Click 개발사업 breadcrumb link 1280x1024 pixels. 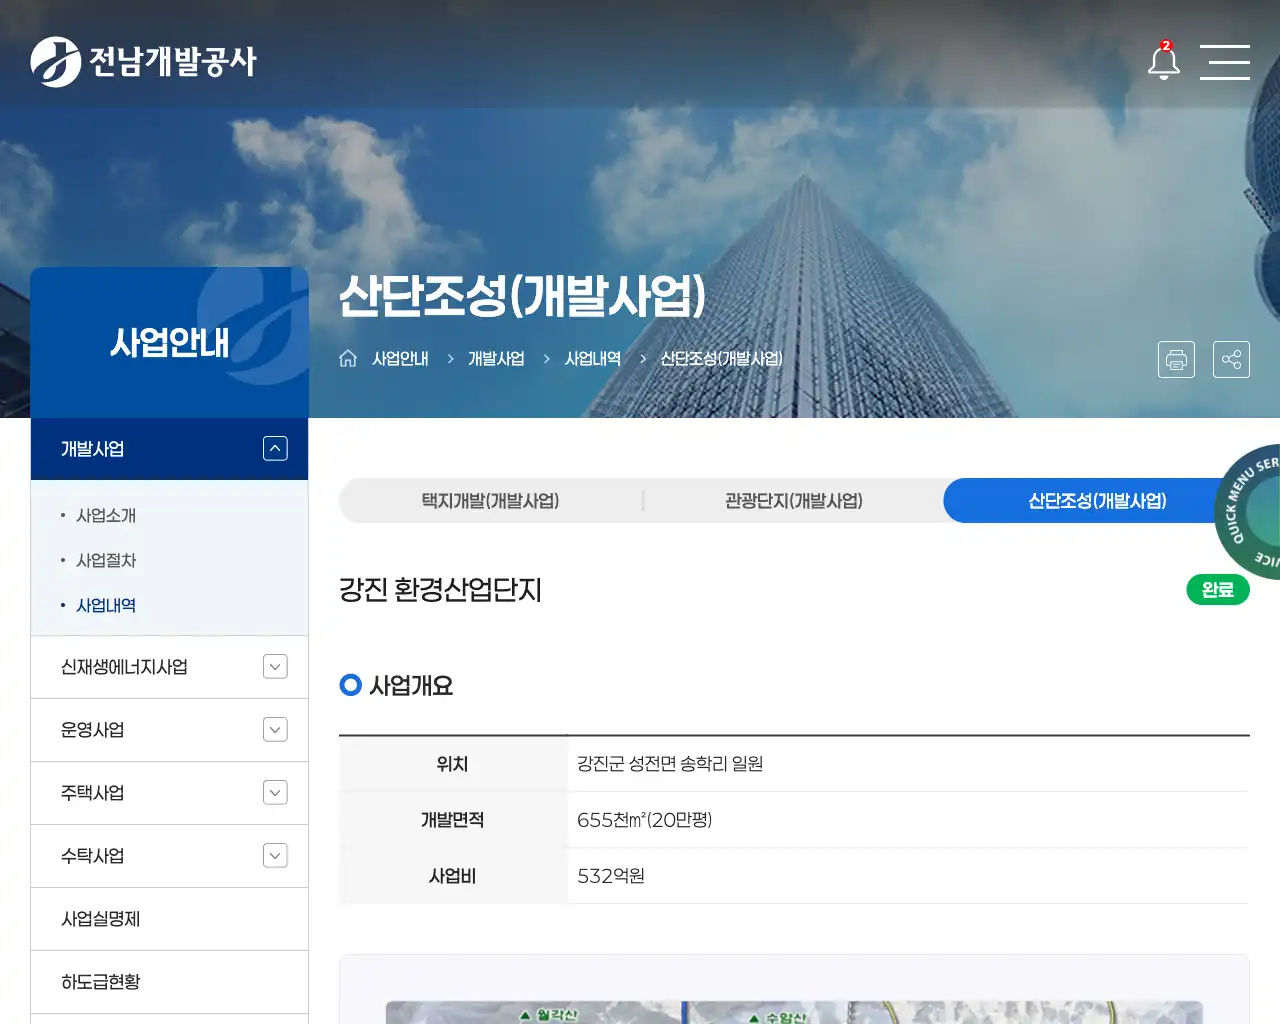click(x=496, y=358)
